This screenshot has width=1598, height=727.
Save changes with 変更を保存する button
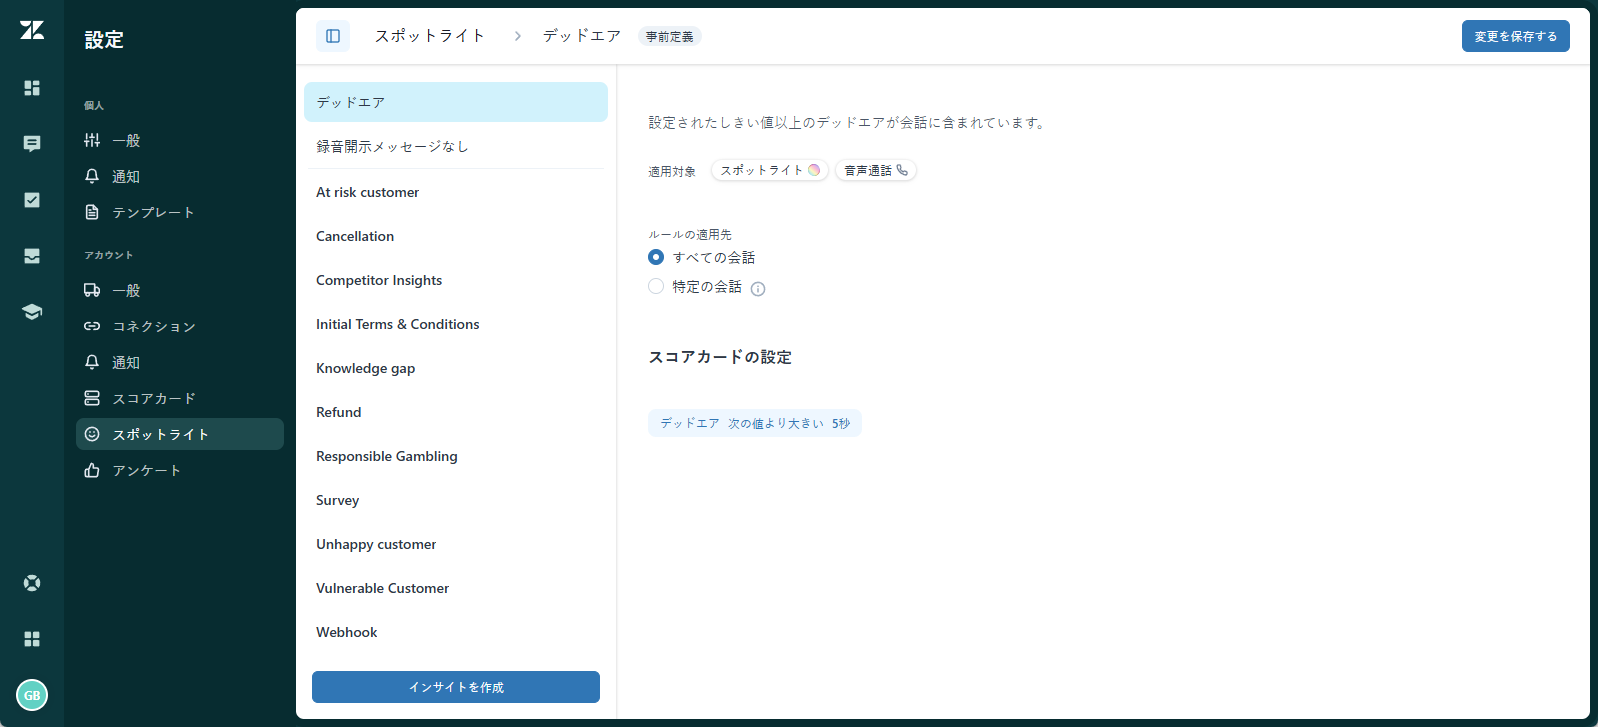tap(1515, 36)
